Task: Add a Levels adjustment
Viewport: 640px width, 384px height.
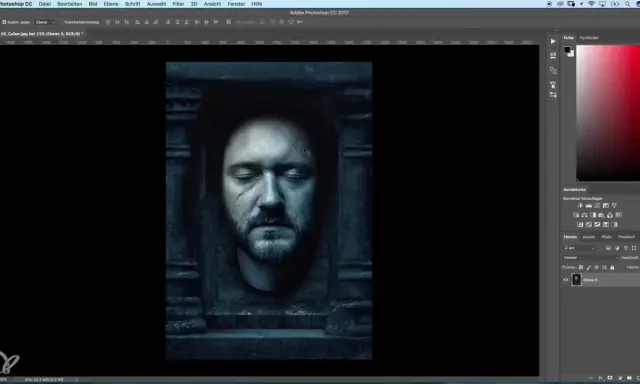Action: pos(589,205)
